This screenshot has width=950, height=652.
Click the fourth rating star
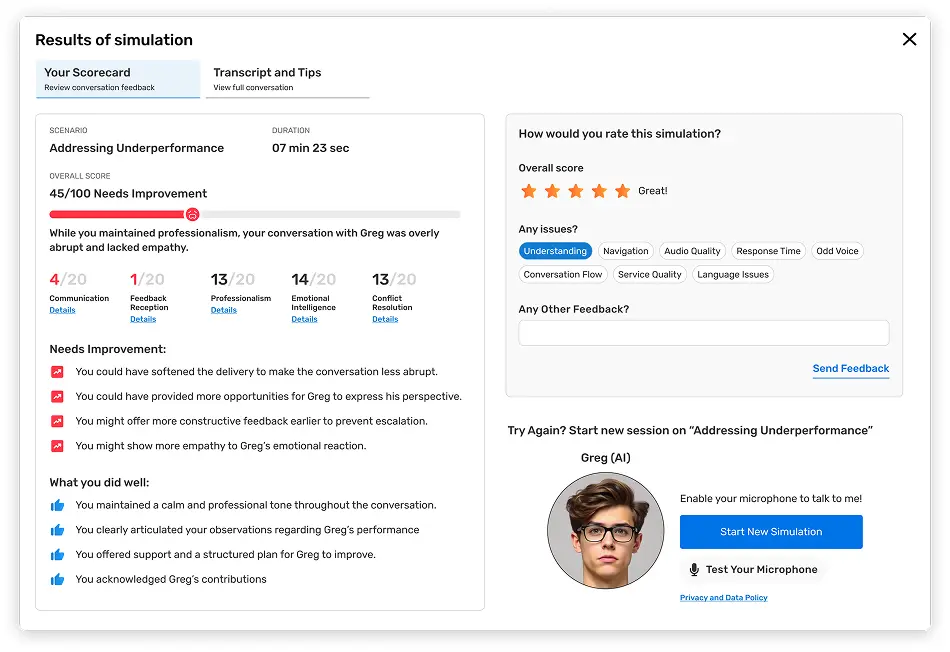tap(599, 191)
